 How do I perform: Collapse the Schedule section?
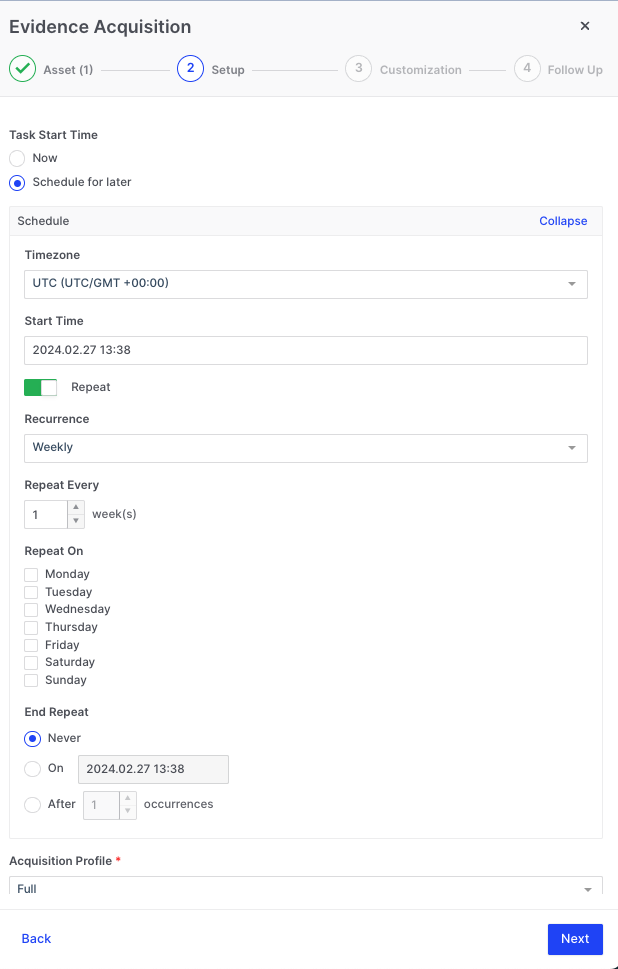pos(563,221)
